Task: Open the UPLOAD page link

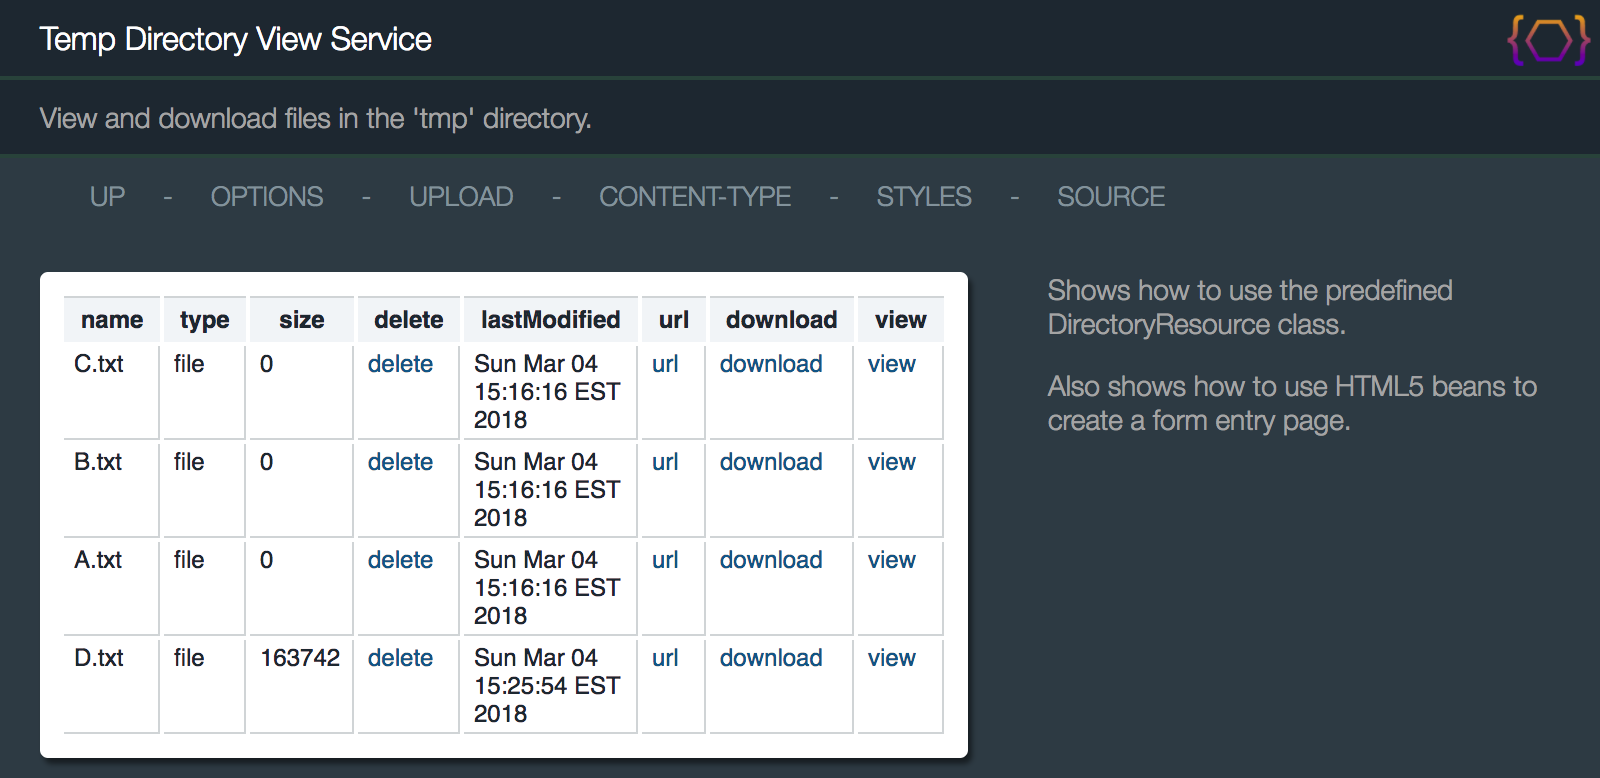Action: [461, 197]
